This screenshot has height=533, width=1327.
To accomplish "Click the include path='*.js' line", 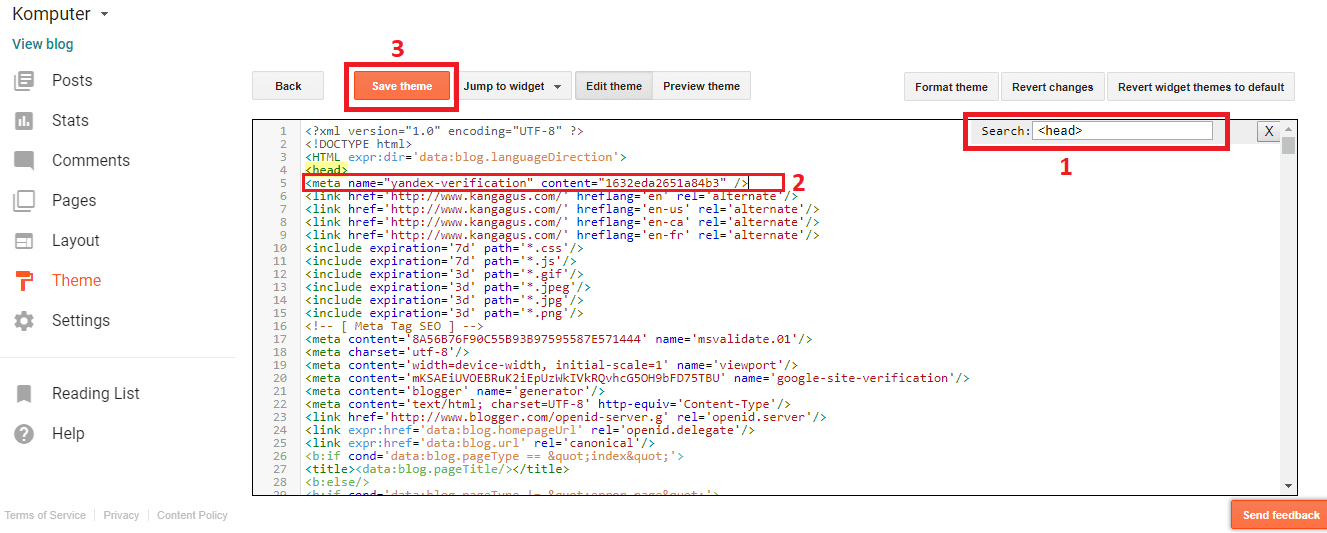I will coord(441,261).
